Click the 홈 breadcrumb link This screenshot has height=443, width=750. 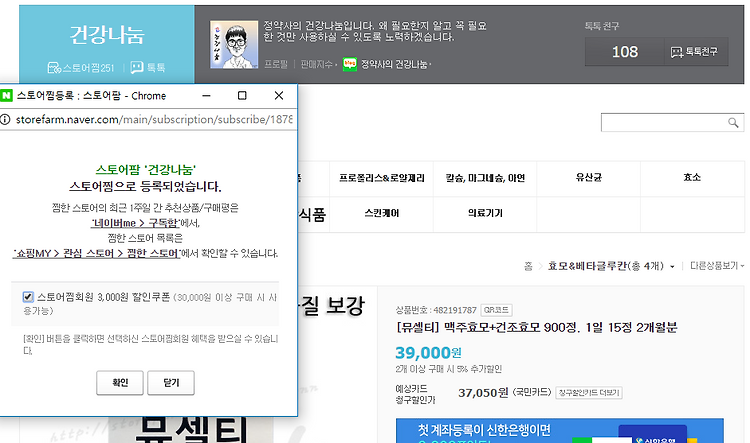pyautogui.click(x=528, y=266)
